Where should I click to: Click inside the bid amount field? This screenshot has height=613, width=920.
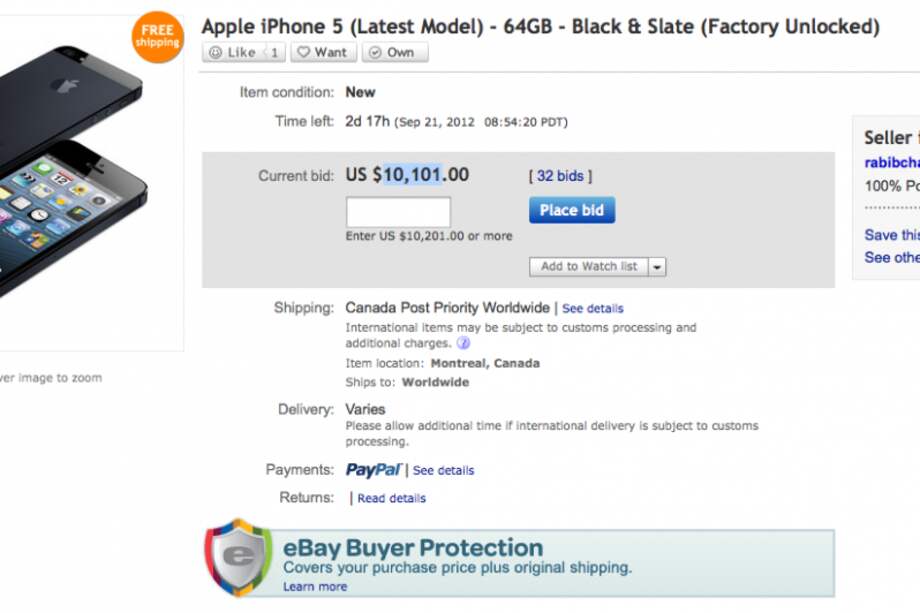(399, 210)
